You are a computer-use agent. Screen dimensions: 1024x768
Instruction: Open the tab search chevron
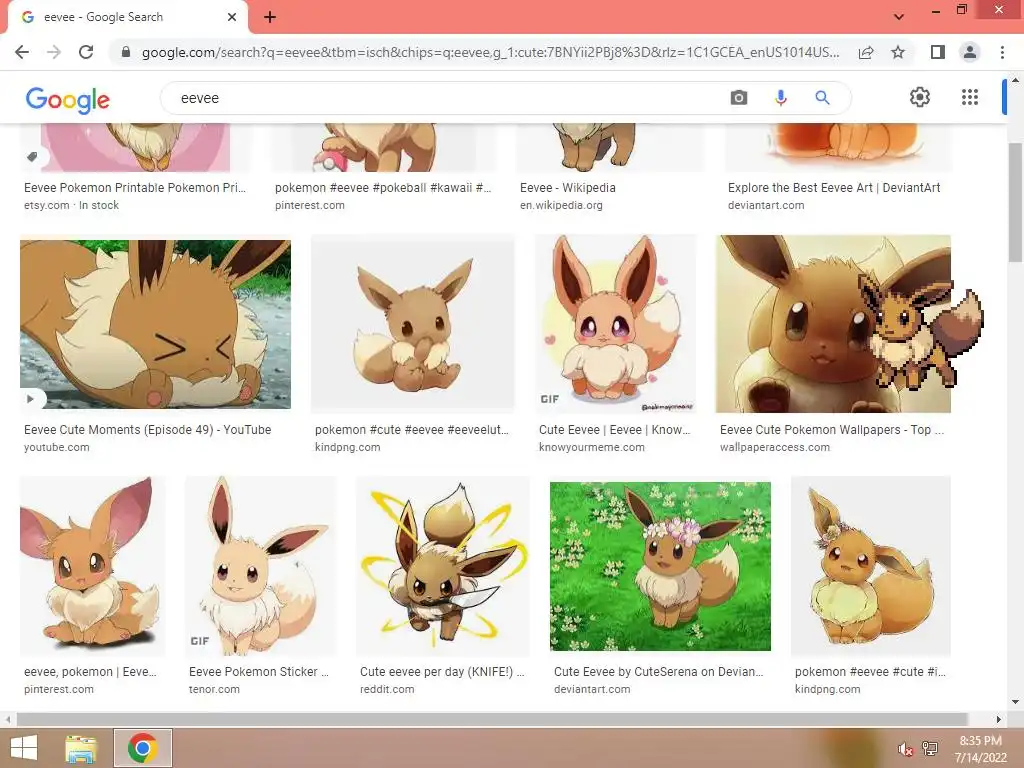[x=899, y=17]
